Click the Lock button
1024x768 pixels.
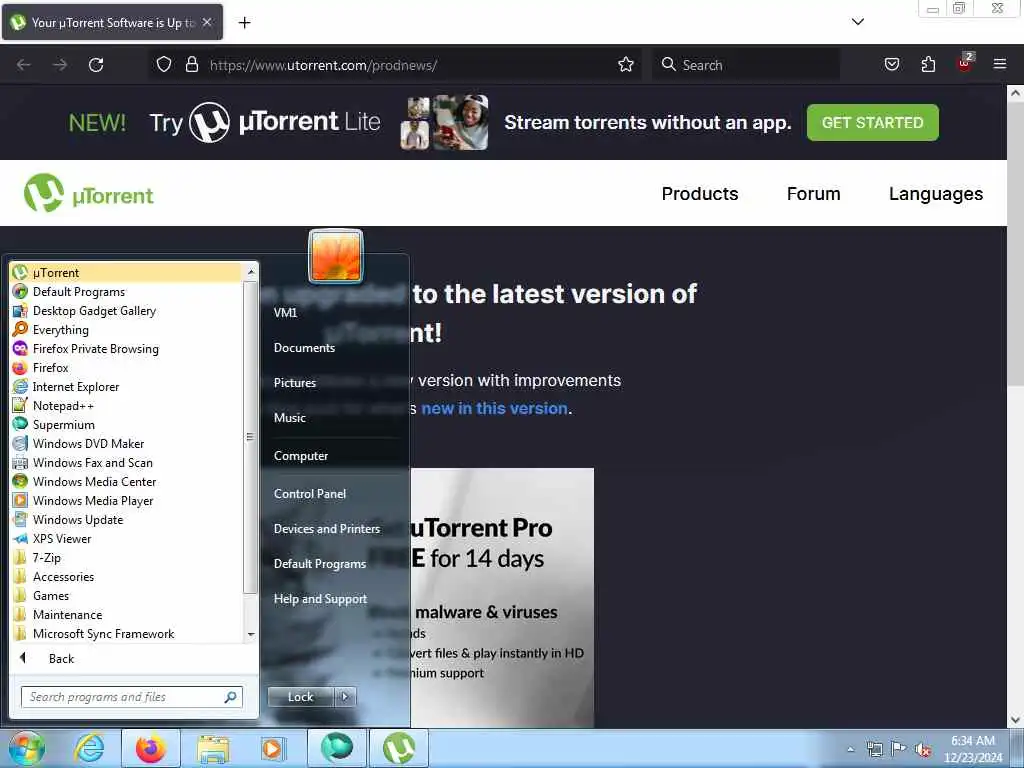[x=300, y=697]
